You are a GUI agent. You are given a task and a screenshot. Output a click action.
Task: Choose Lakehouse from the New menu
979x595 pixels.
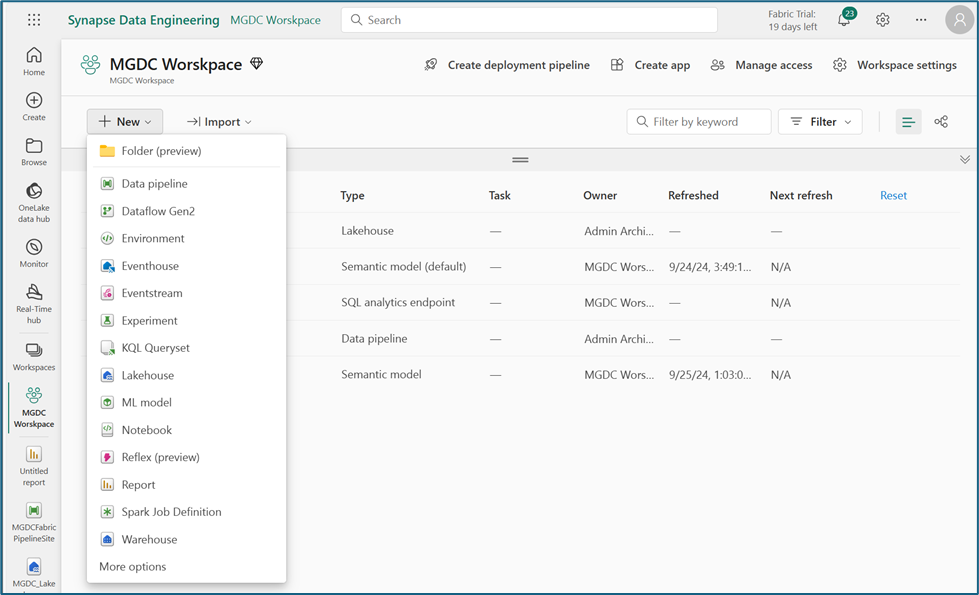pyautogui.click(x=186, y=375)
